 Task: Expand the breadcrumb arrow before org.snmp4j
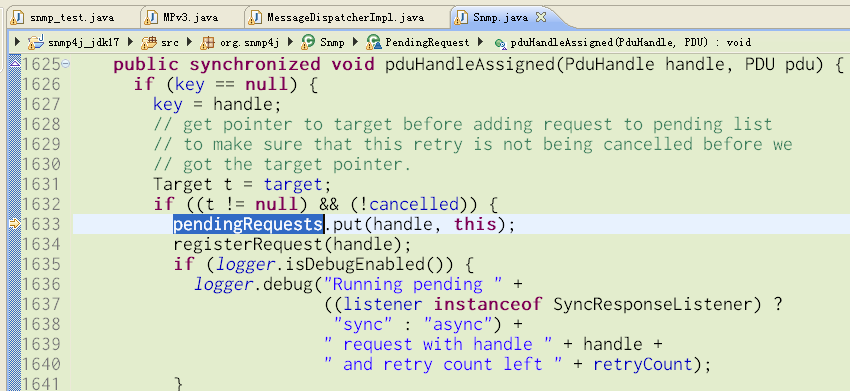190,41
